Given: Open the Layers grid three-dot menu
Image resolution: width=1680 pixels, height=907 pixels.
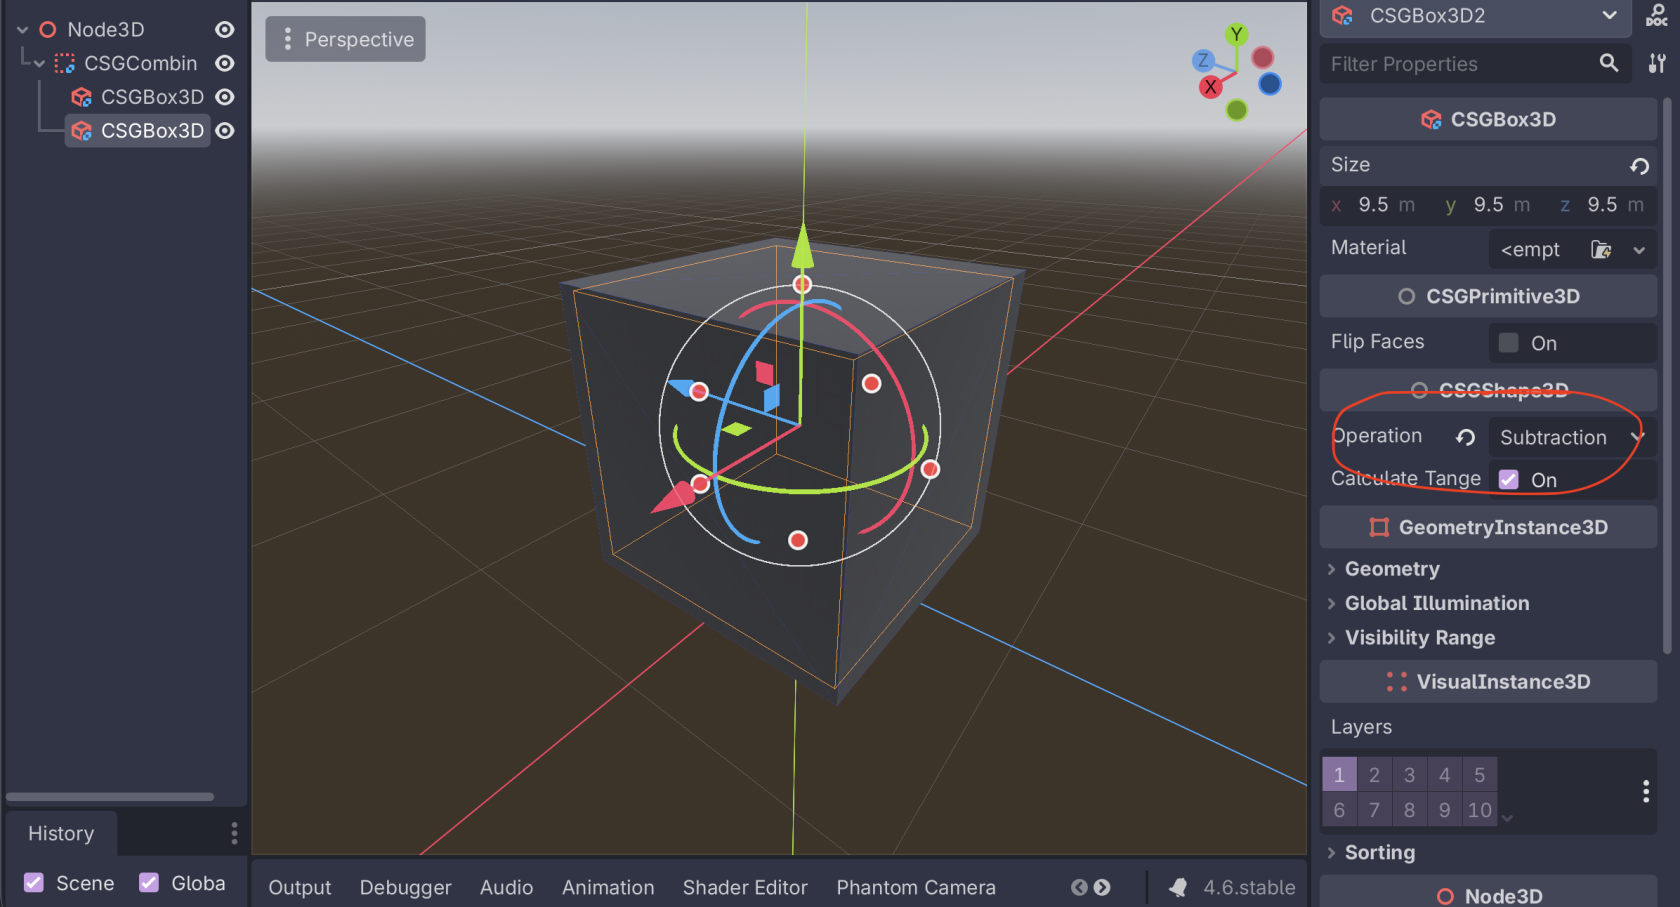Looking at the screenshot, I should (1645, 791).
